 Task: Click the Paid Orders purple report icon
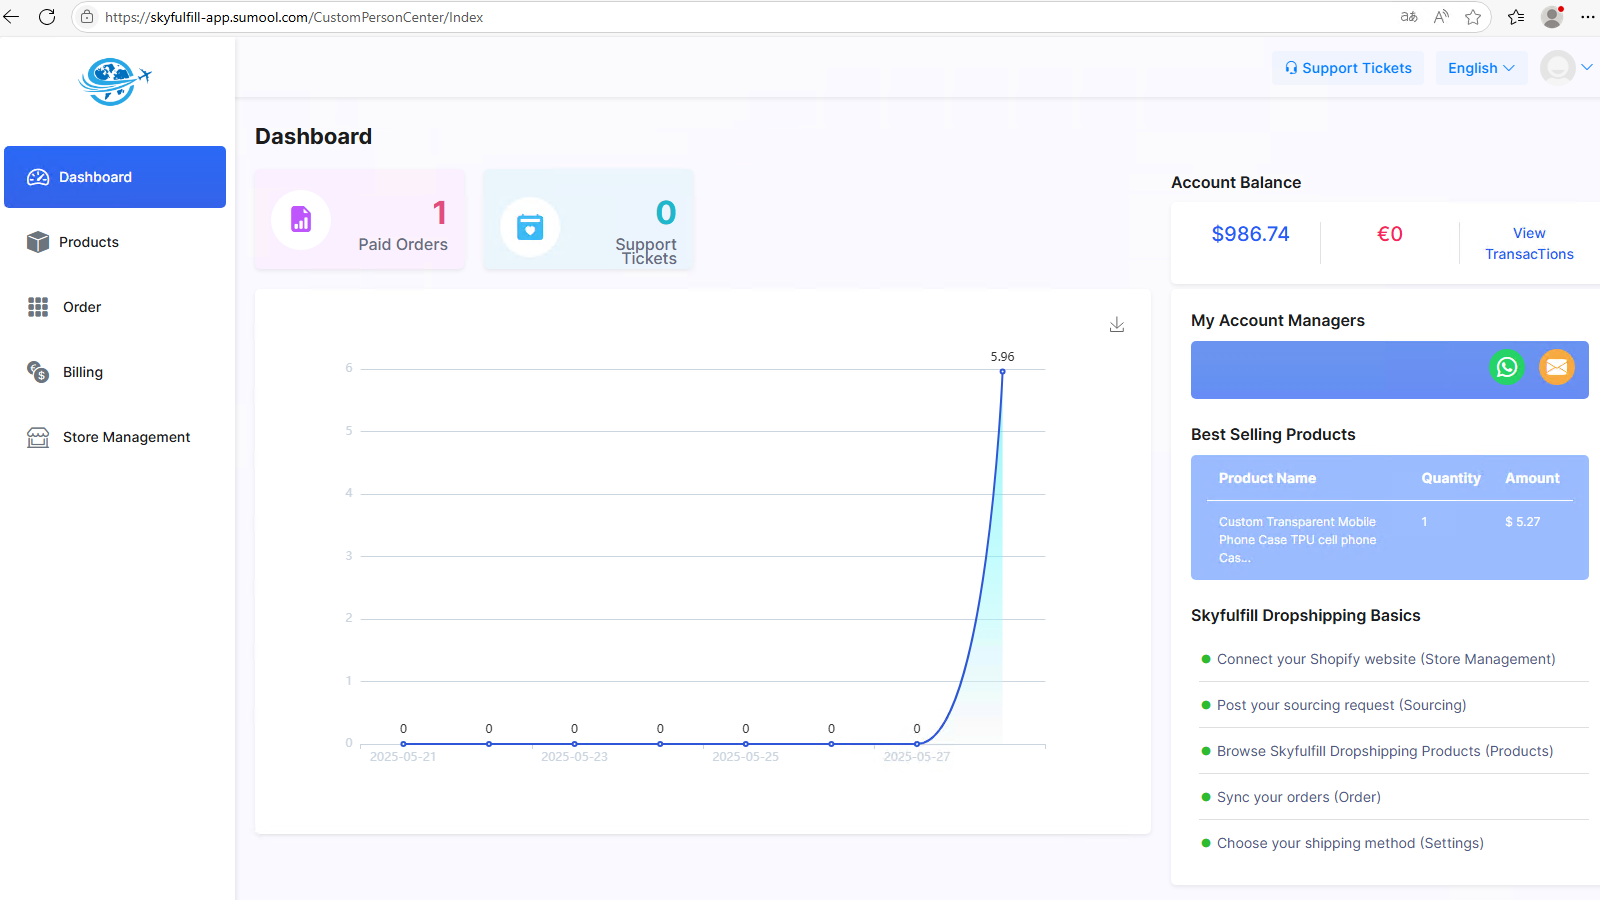click(x=301, y=219)
